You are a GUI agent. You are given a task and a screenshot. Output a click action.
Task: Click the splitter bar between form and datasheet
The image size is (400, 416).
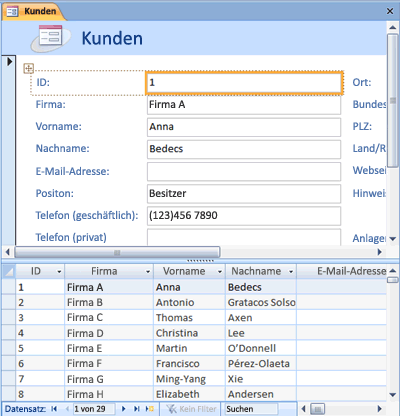(200, 260)
